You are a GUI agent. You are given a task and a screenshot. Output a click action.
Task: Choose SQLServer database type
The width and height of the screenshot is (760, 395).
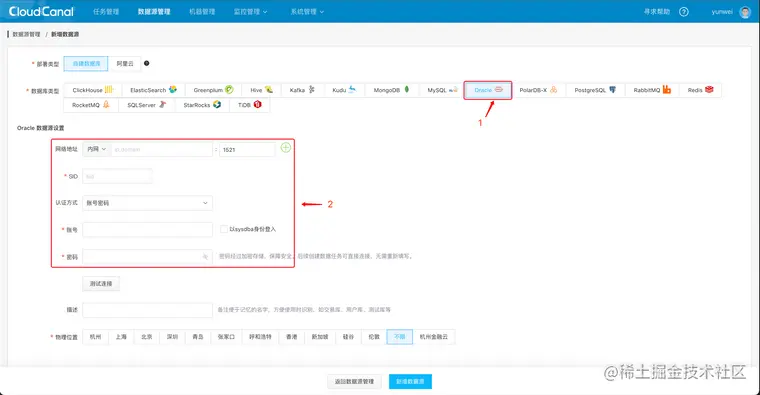point(146,105)
